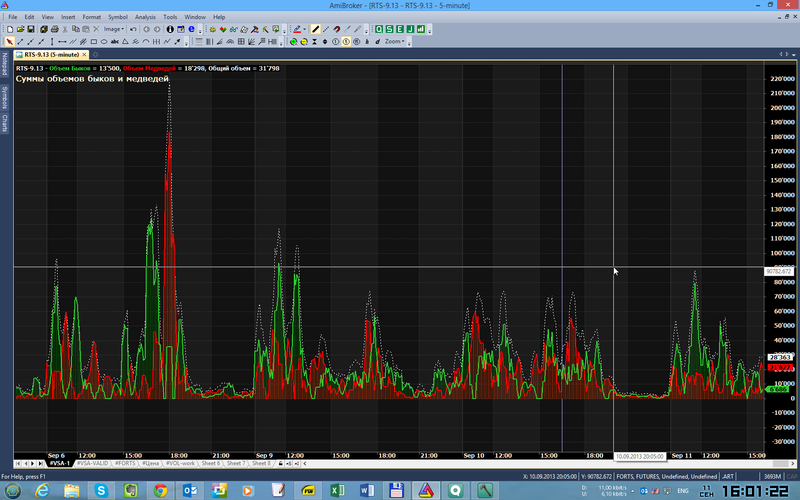The image size is (800, 500).
Task: Switch to the #VOL-work sheet tab
Action: click(x=180, y=463)
